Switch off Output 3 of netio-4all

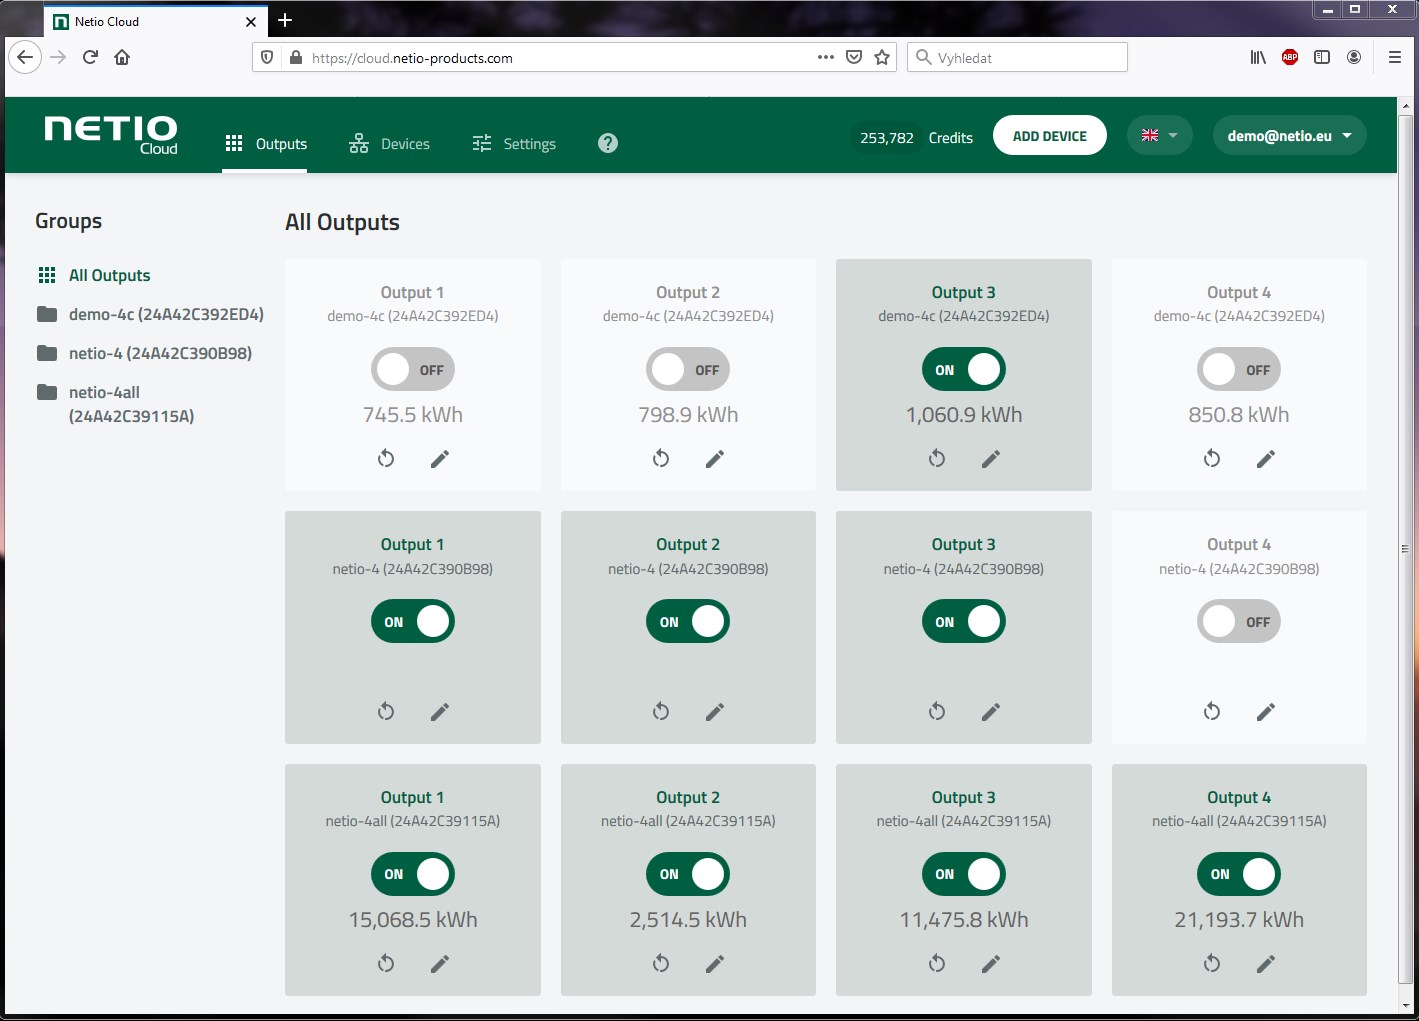click(x=964, y=874)
